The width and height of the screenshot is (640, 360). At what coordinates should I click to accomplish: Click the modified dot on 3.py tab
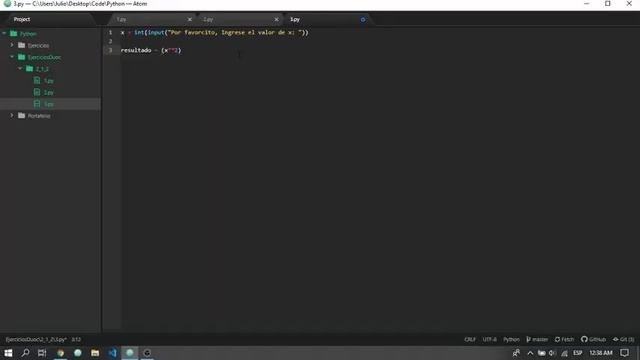(363, 19)
